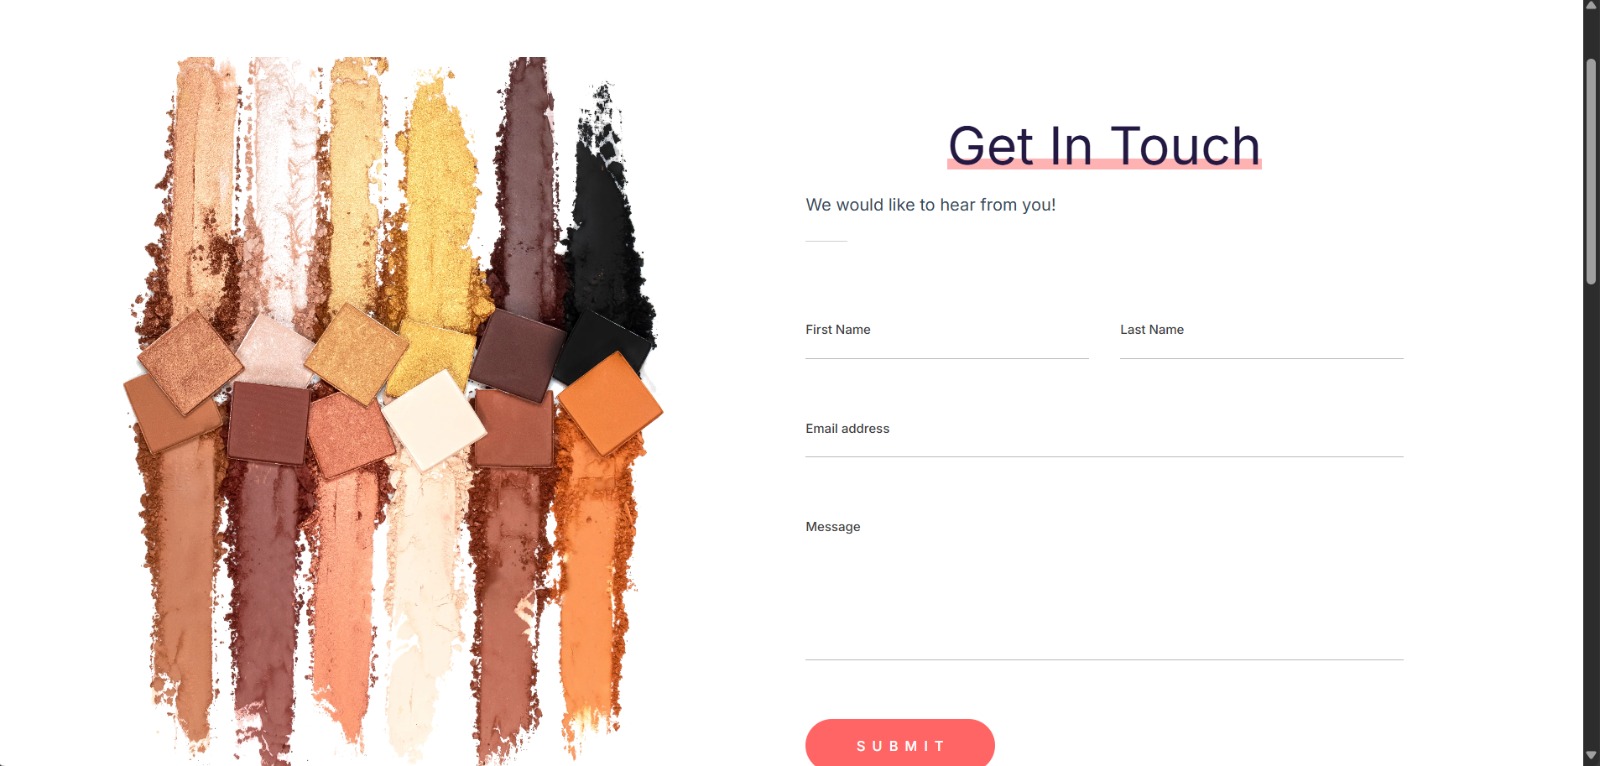Select the bright orange eyeshadow pan

(610, 404)
